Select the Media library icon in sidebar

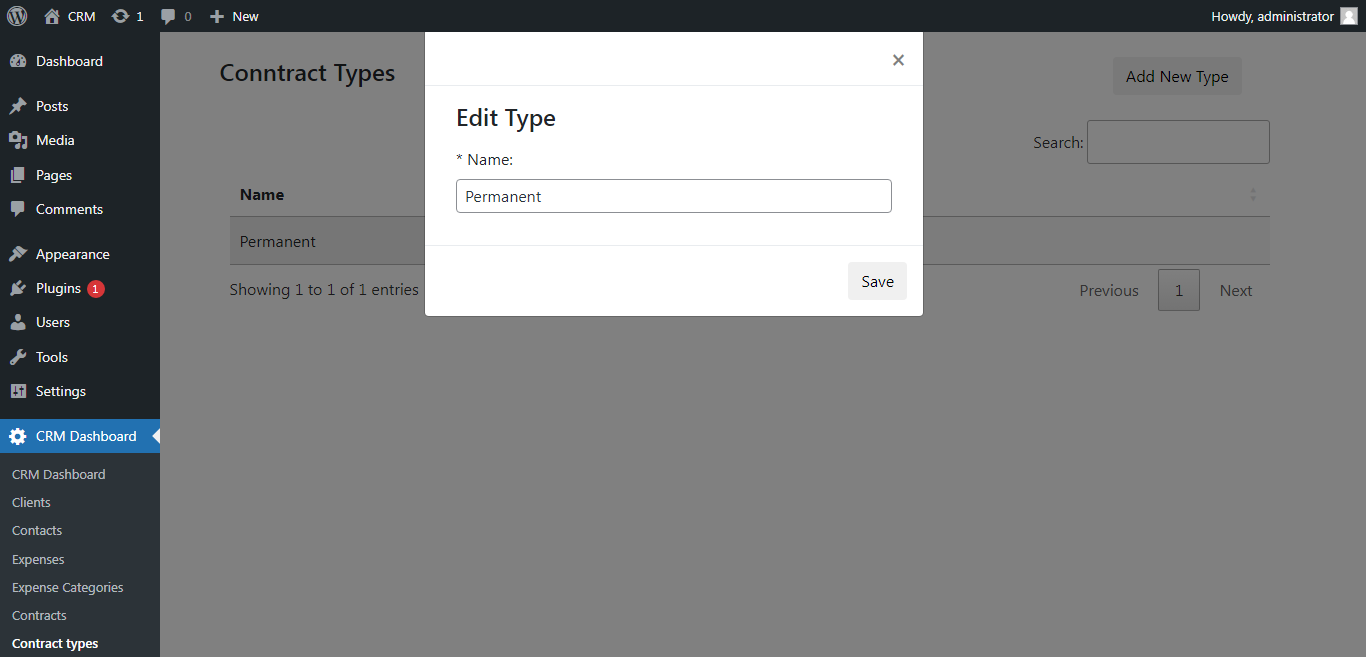click(x=20, y=140)
